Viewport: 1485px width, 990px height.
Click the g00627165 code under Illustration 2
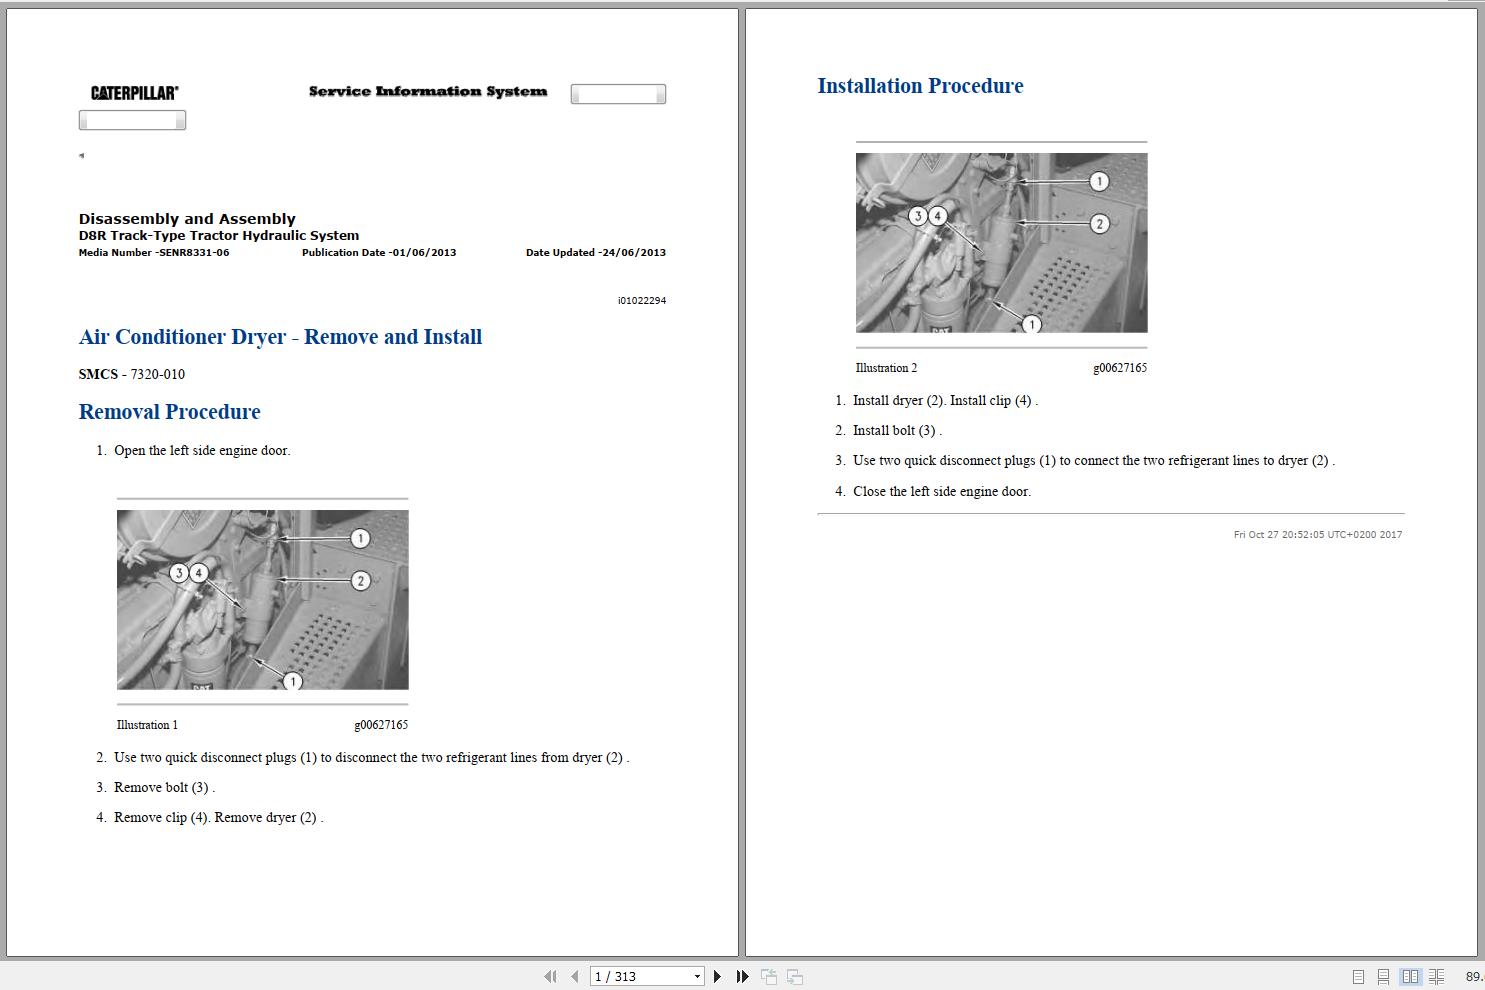[x=1120, y=368]
